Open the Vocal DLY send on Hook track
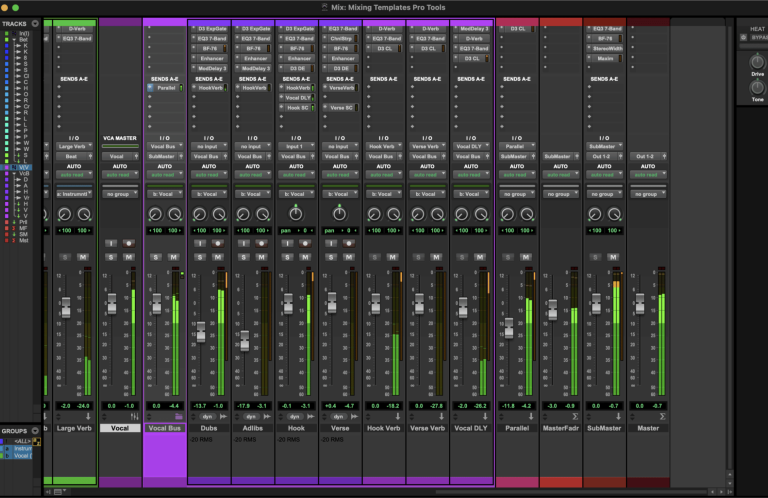Viewport: 768px width, 498px height. pos(298,98)
